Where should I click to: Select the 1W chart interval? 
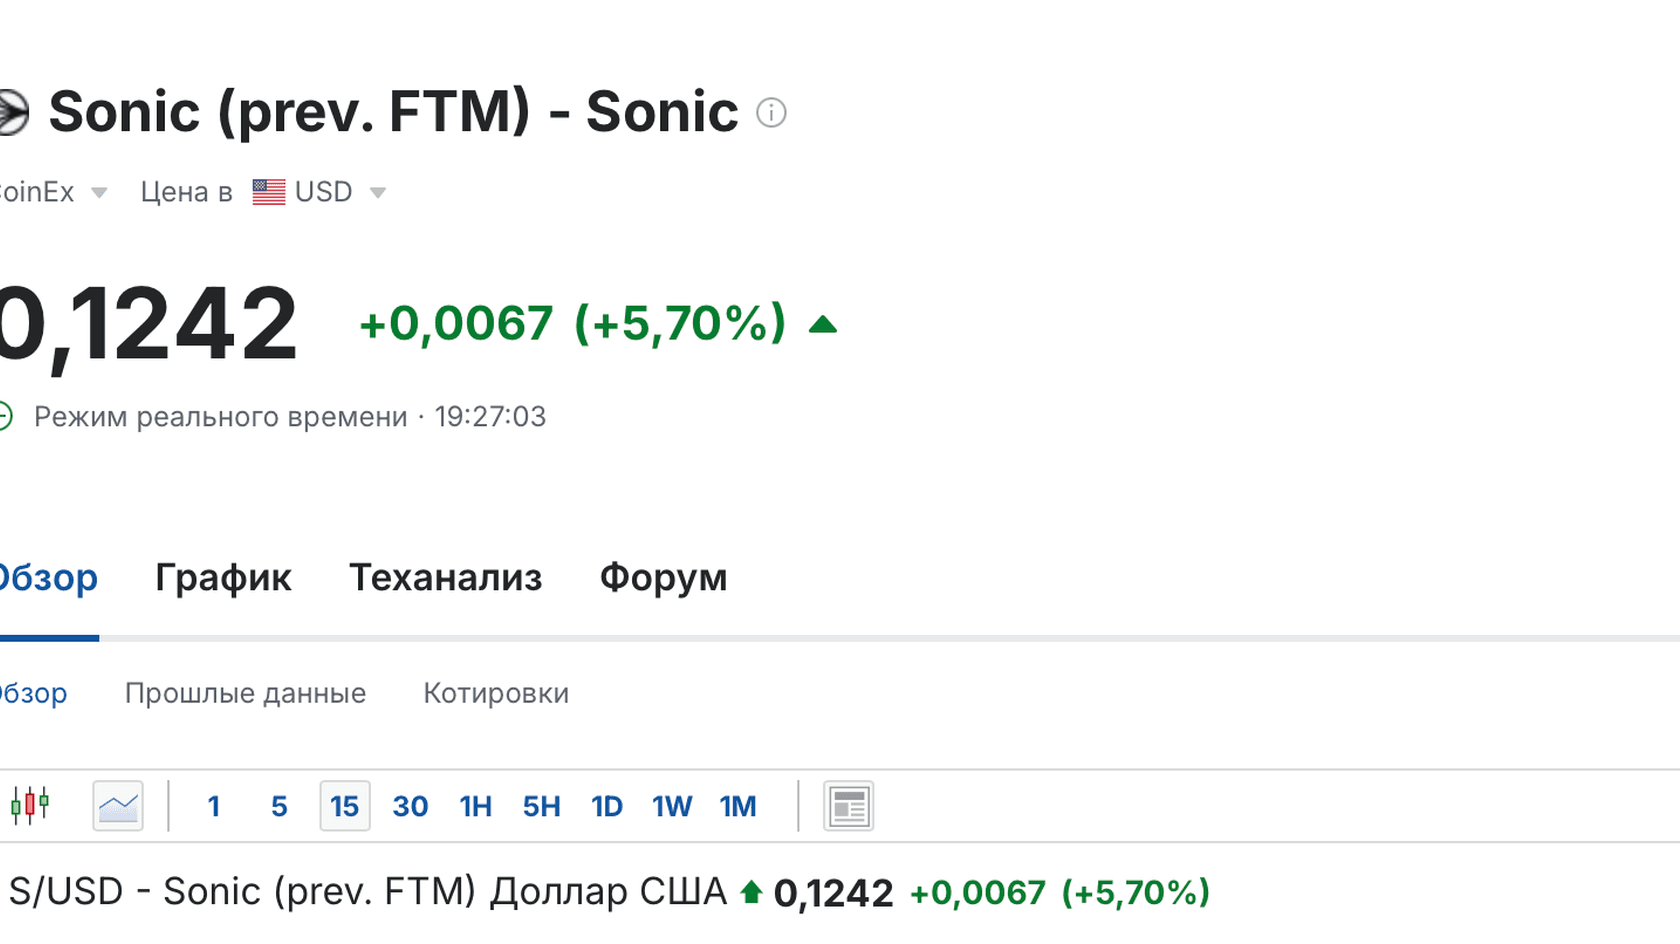[x=671, y=806]
